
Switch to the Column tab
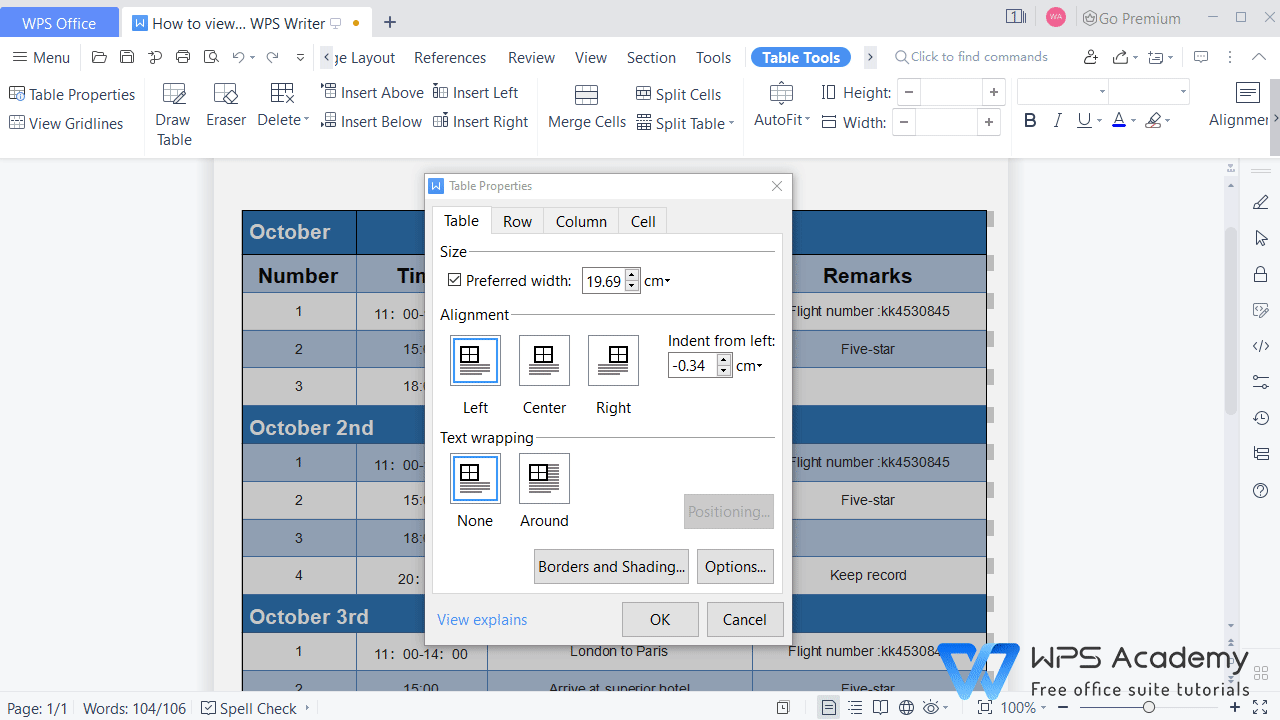(581, 221)
